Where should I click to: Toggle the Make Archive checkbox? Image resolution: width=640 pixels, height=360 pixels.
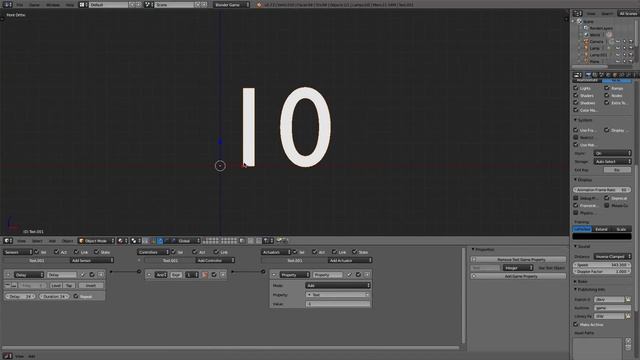point(576,324)
